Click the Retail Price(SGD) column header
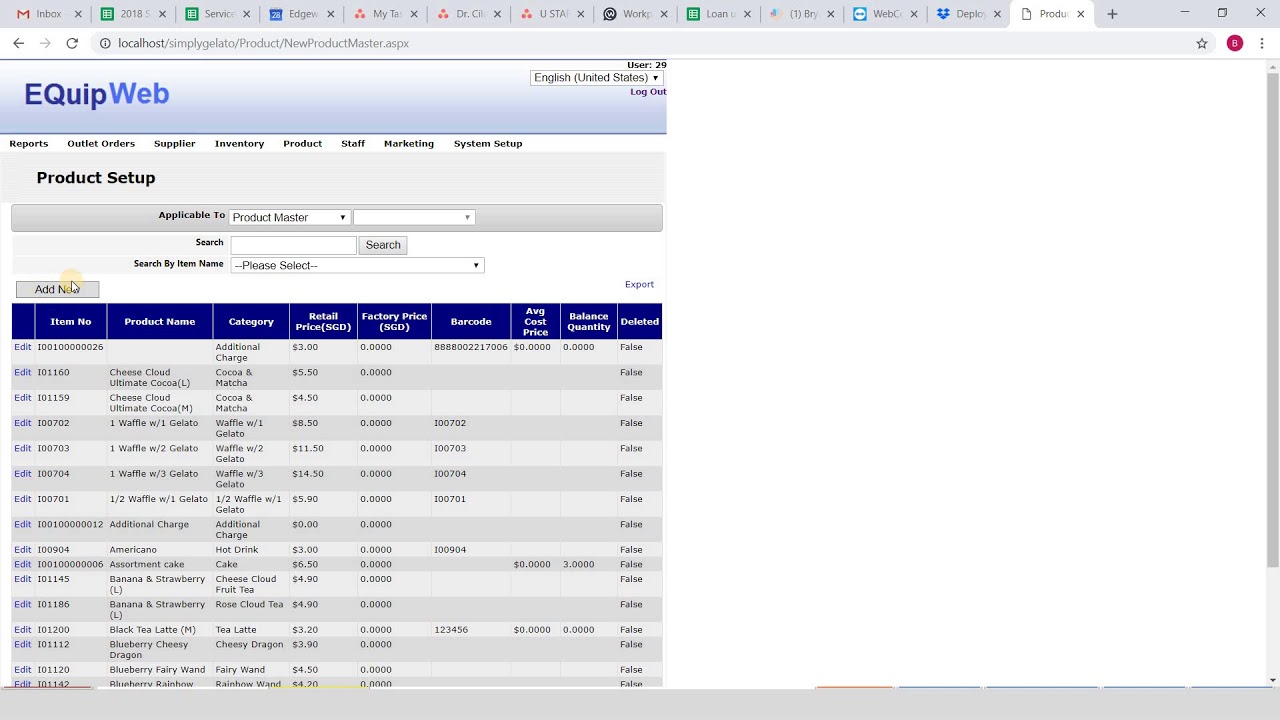The height and width of the screenshot is (720, 1280). [x=323, y=322]
